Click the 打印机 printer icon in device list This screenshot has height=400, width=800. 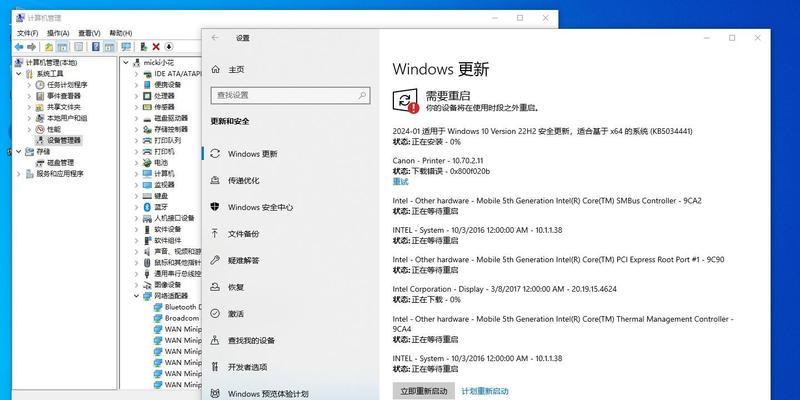(147, 152)
